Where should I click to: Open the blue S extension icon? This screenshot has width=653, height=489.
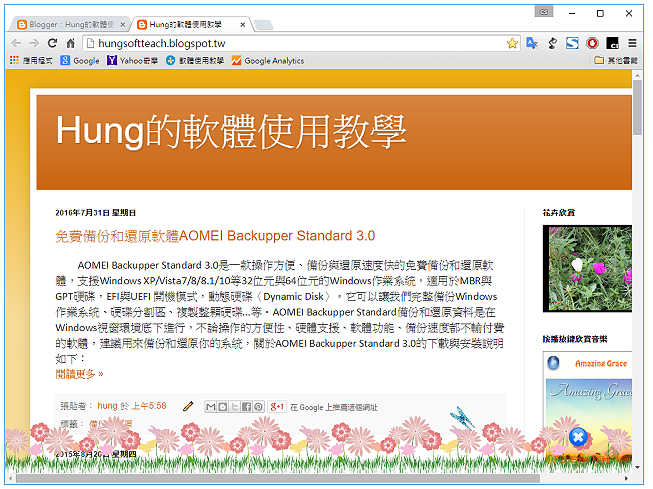tap(572, 43)
